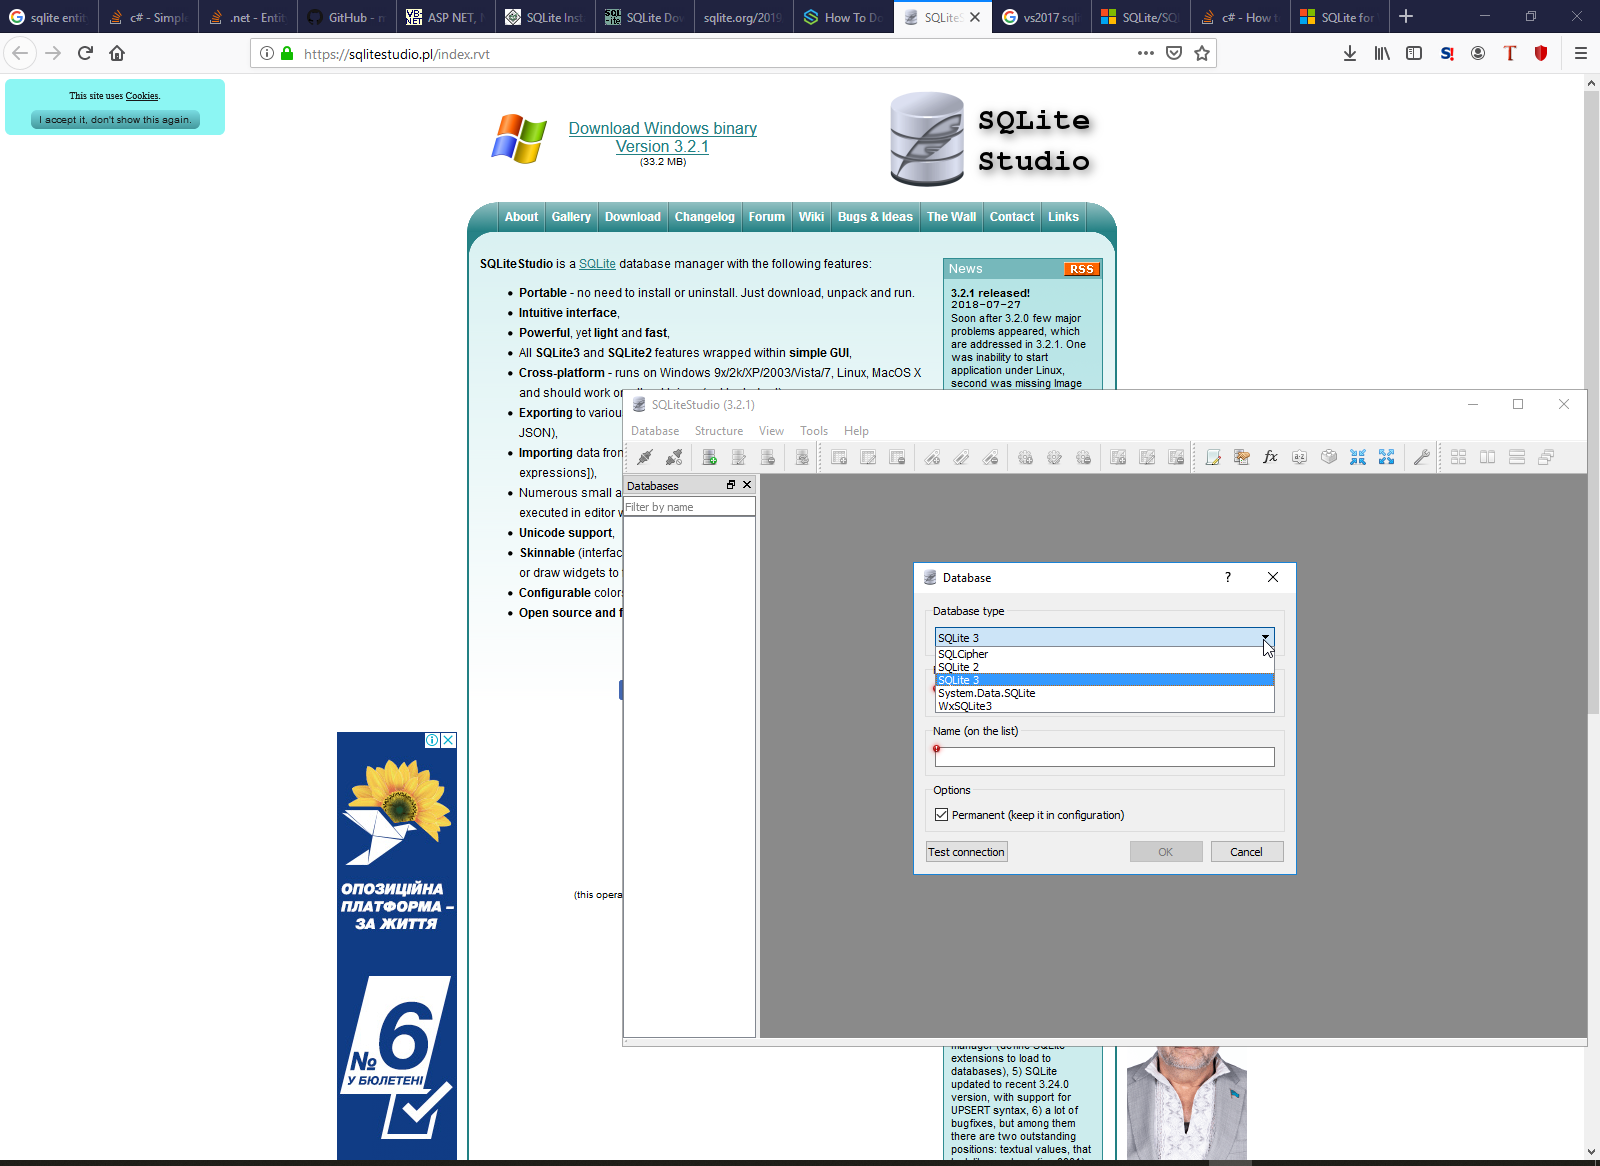Click the red shield extension icon
The image size is (1600, 1166).
[x=1541, y=53]
